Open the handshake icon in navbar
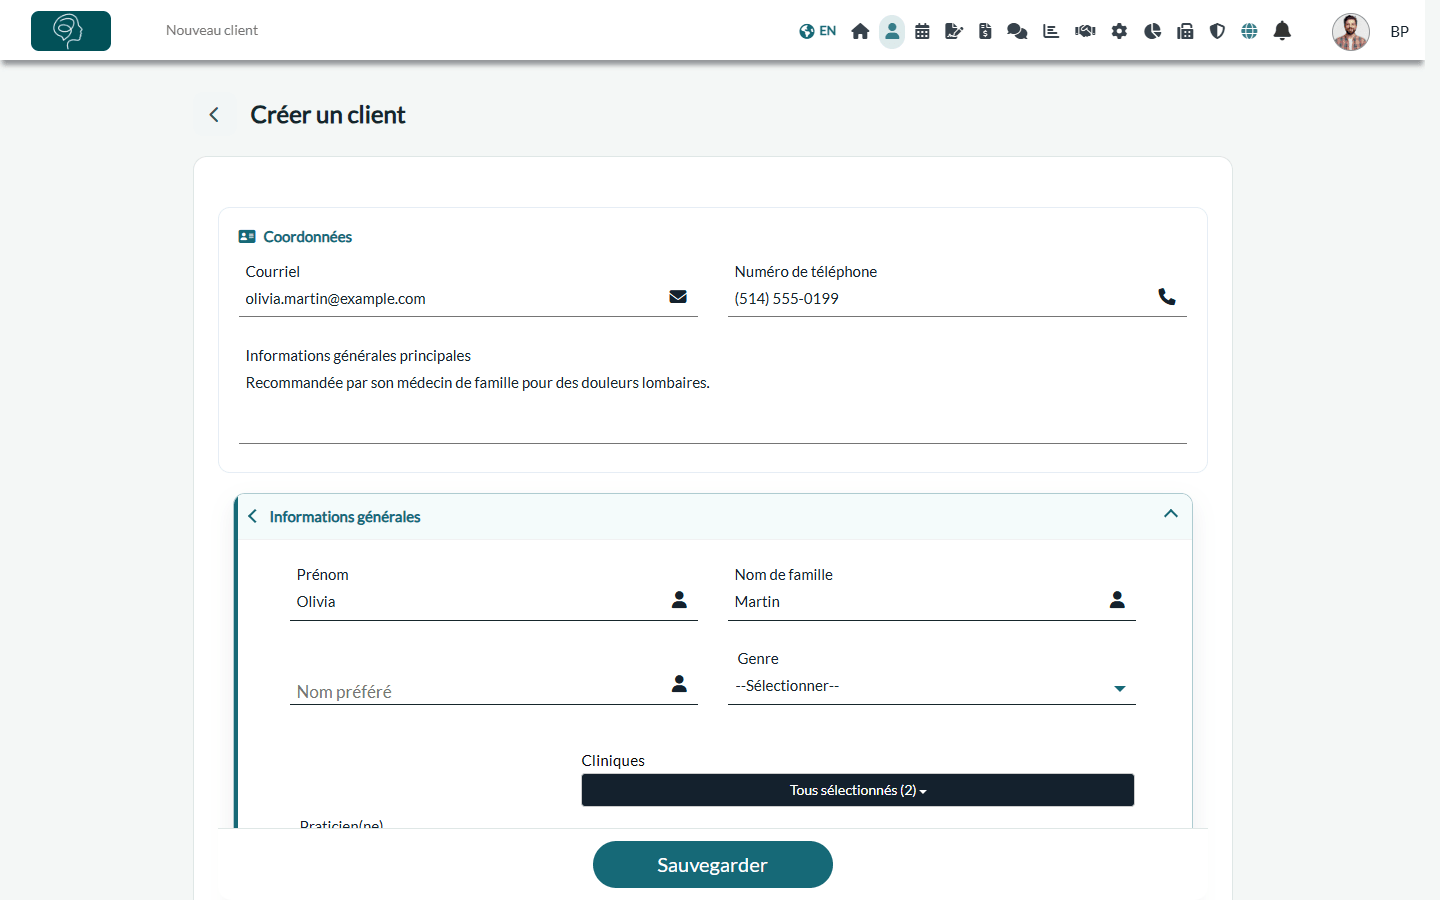The width and height of the screenshot is (1440, 900). (1085, 31)
